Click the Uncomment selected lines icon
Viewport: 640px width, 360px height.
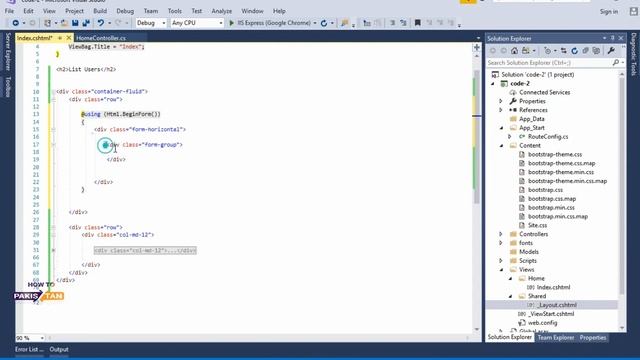[403, 23]
